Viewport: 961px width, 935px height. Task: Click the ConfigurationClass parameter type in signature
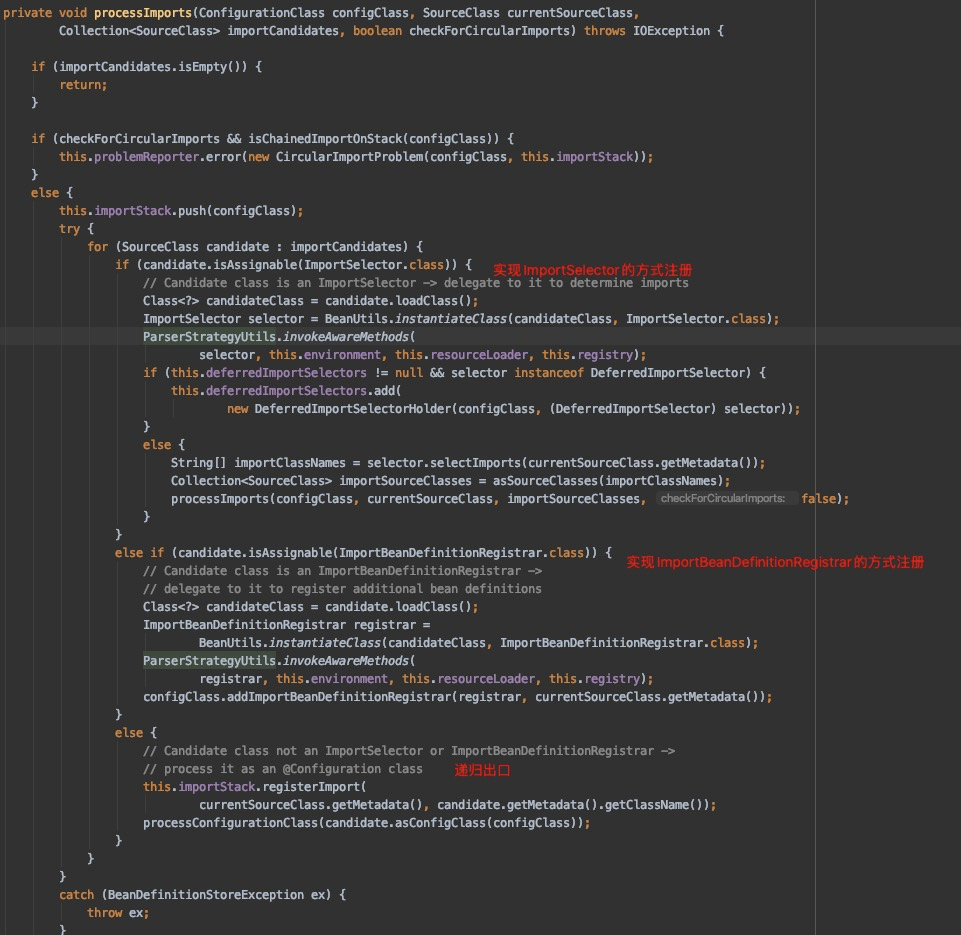[261, 12]
